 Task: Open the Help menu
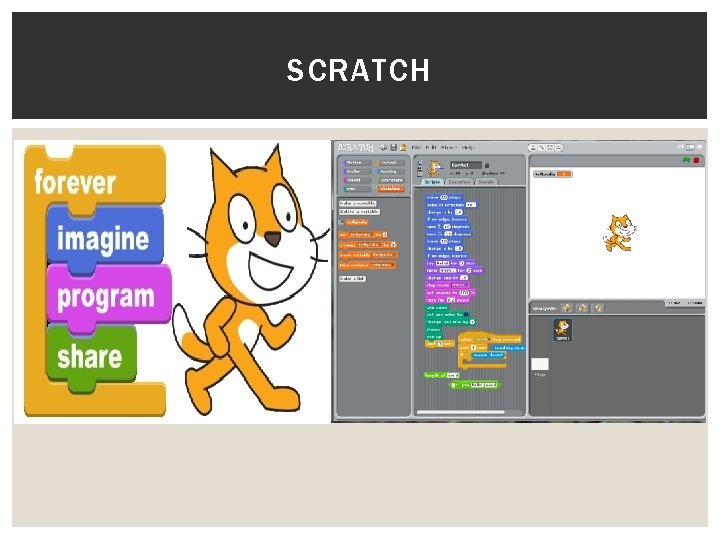tap(467, 147)
